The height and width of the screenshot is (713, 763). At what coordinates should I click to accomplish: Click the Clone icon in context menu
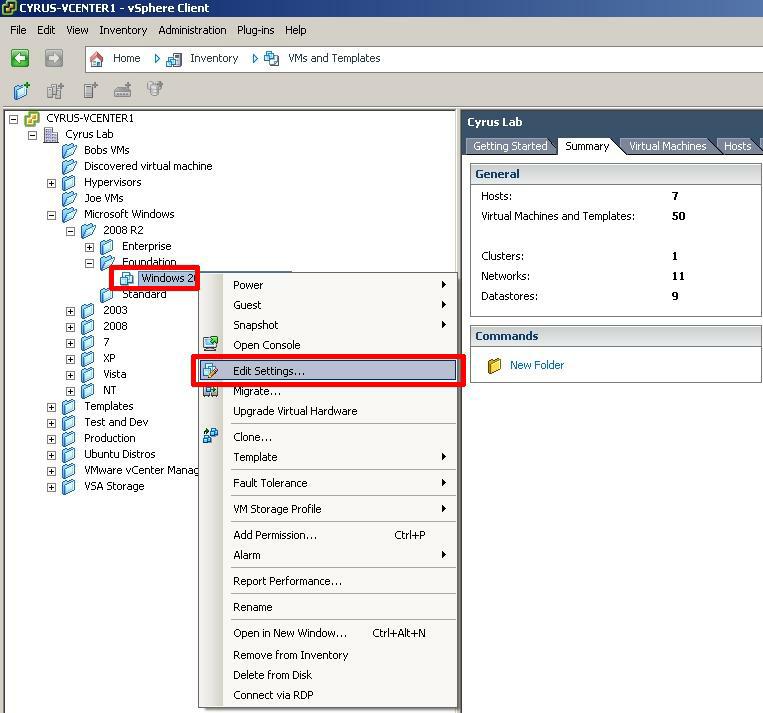pos(210,436)
